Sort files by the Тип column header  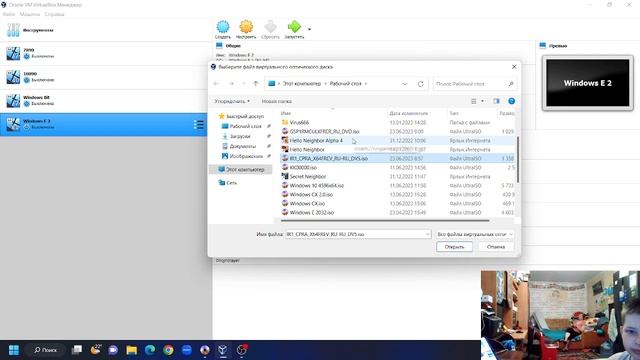point(454,113)
